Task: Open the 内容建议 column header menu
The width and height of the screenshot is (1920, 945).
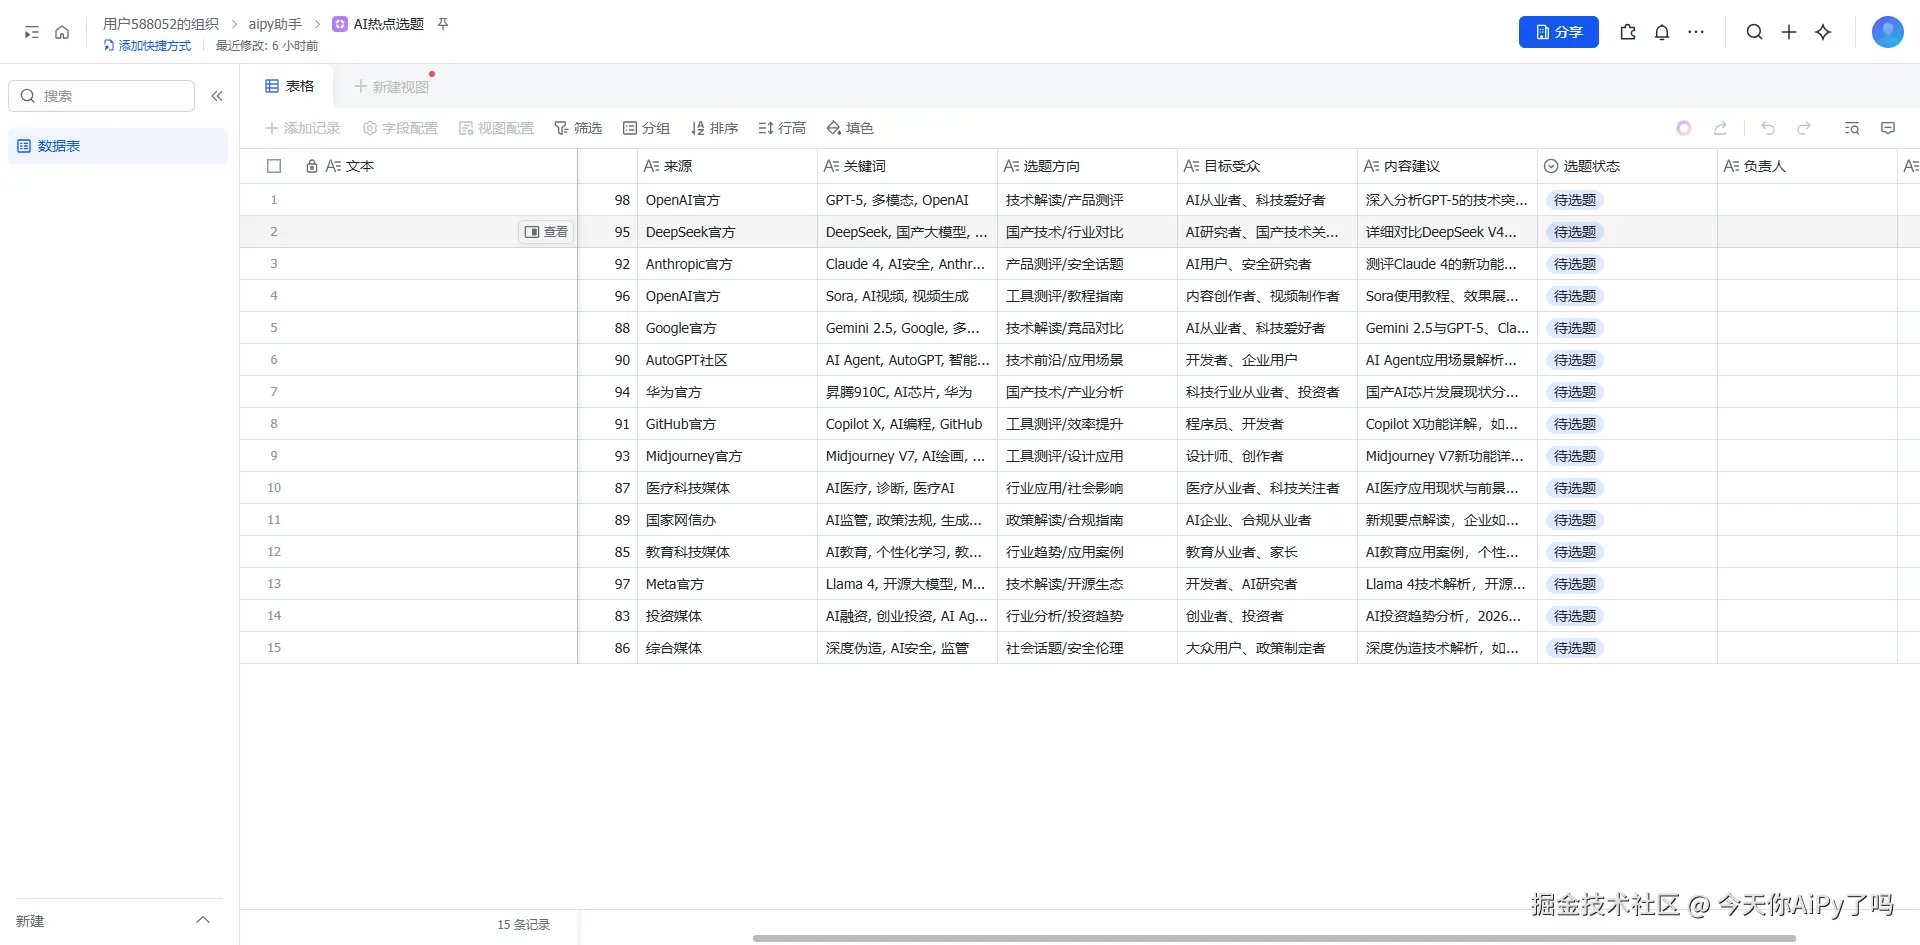Action: 1447,166
